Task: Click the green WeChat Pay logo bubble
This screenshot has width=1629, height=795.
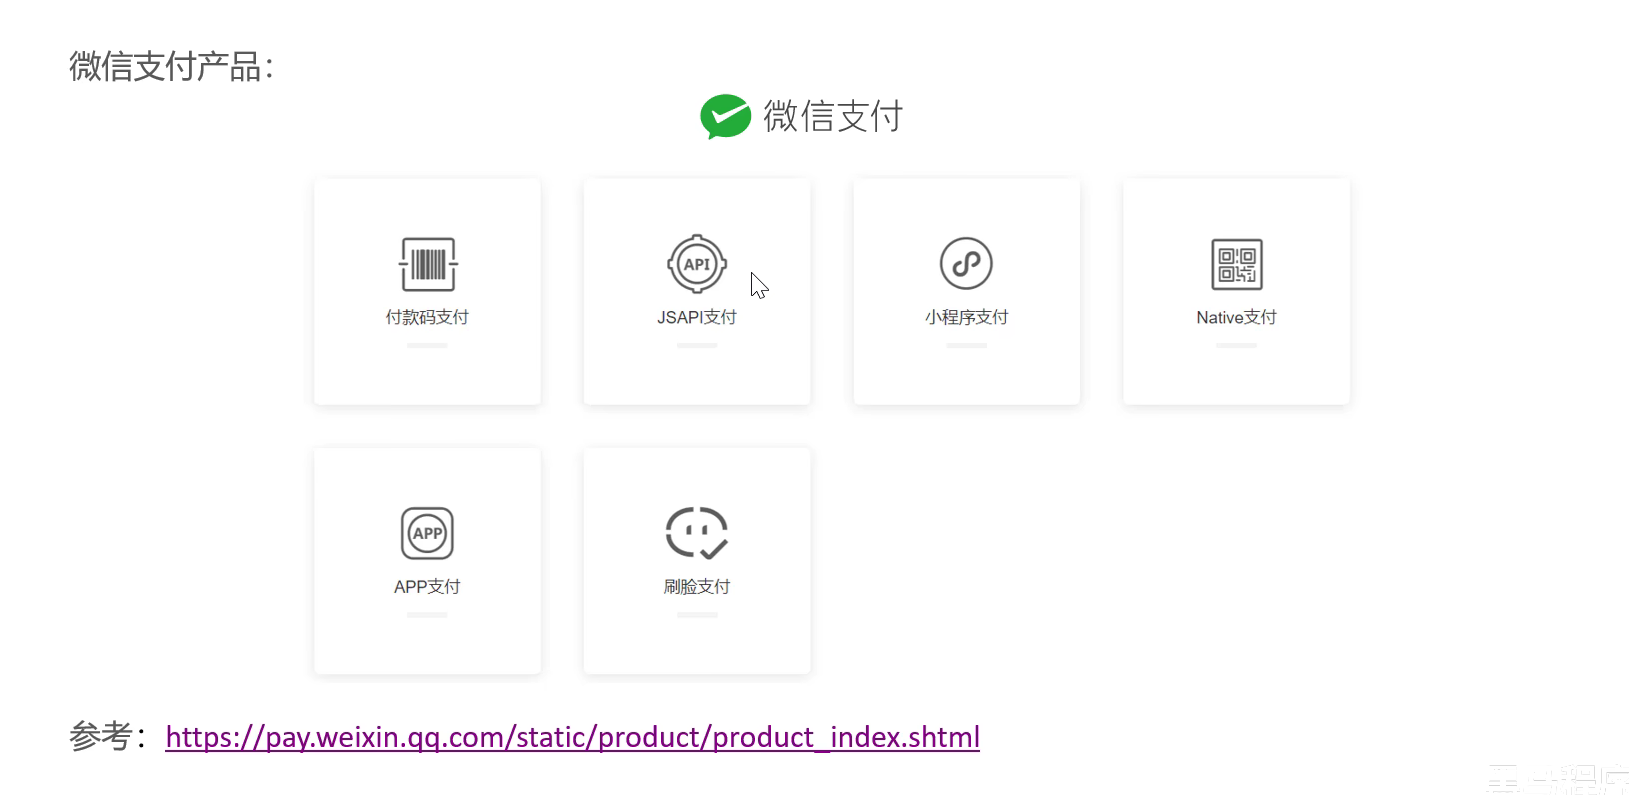Action: 725,116
